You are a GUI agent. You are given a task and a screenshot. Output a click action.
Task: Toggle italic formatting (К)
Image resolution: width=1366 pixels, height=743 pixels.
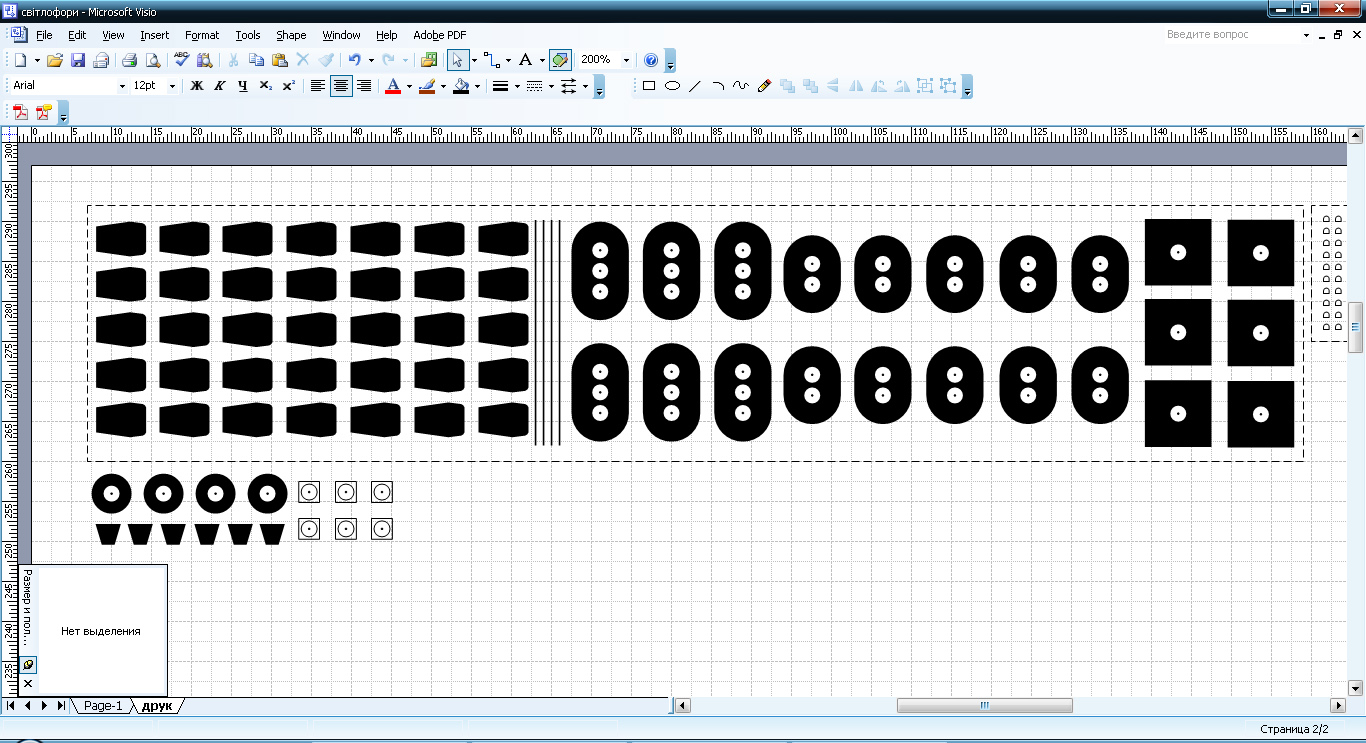[x=219, y=86]
